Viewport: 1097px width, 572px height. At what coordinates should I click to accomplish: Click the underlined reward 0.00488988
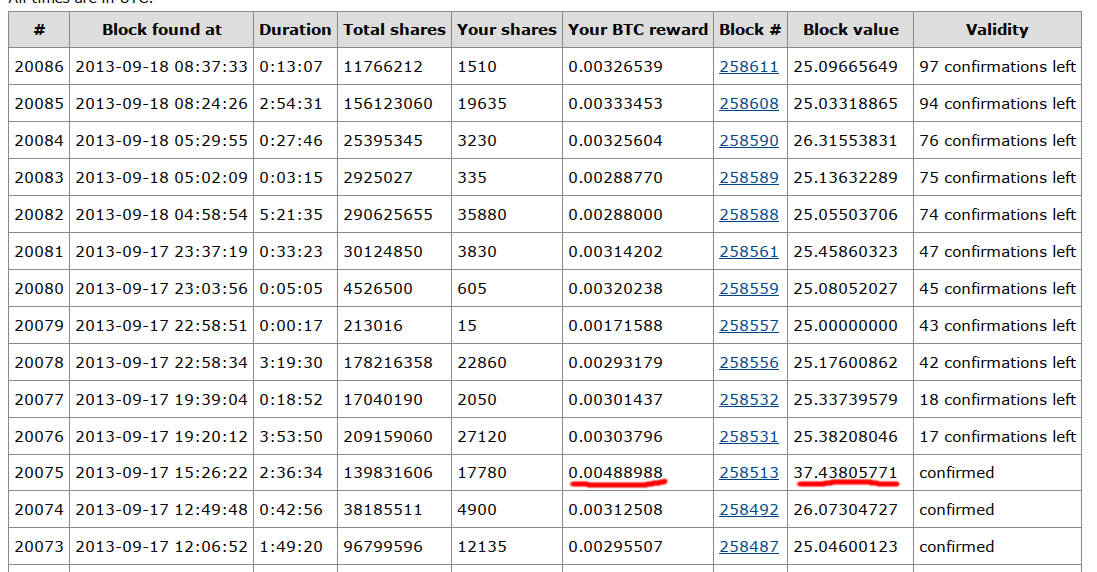tap(615, 473)
